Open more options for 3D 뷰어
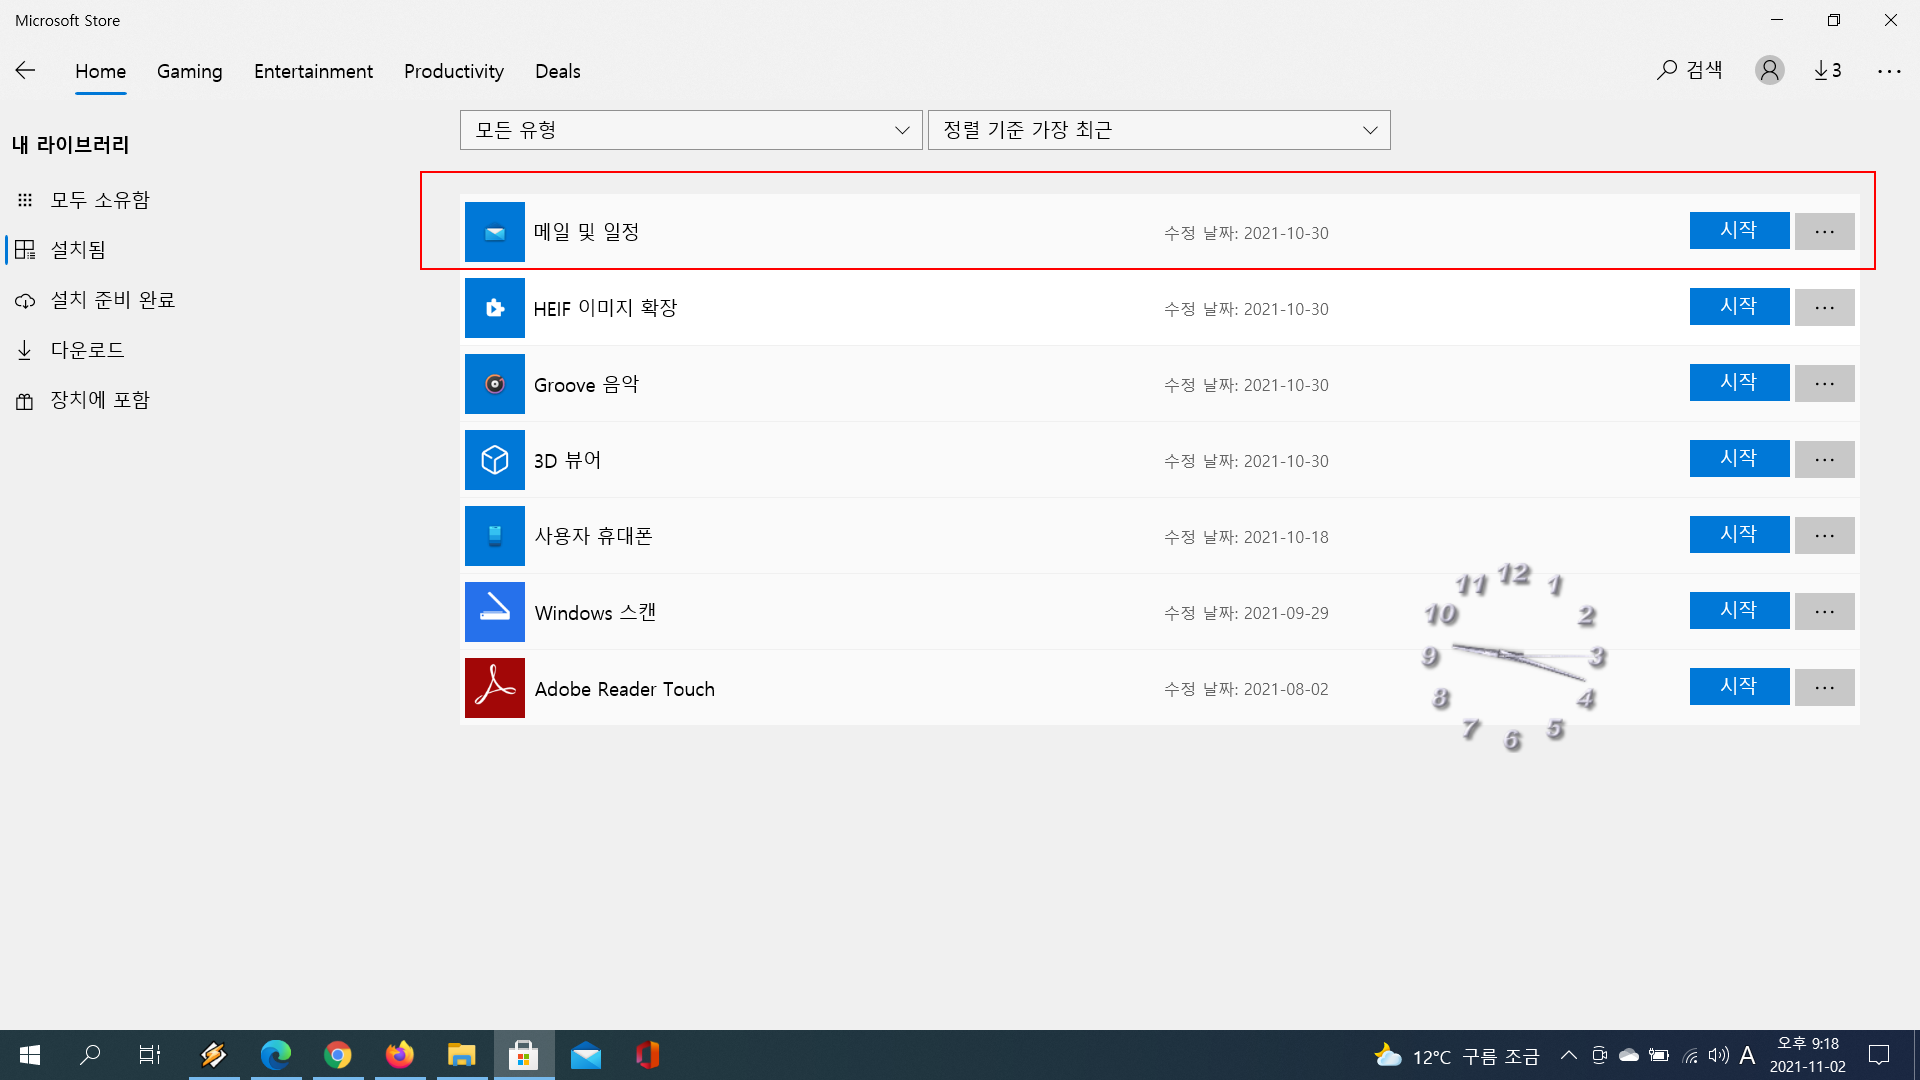This screenshot has height=1080, width=1920. click(x=1824, y=459)
